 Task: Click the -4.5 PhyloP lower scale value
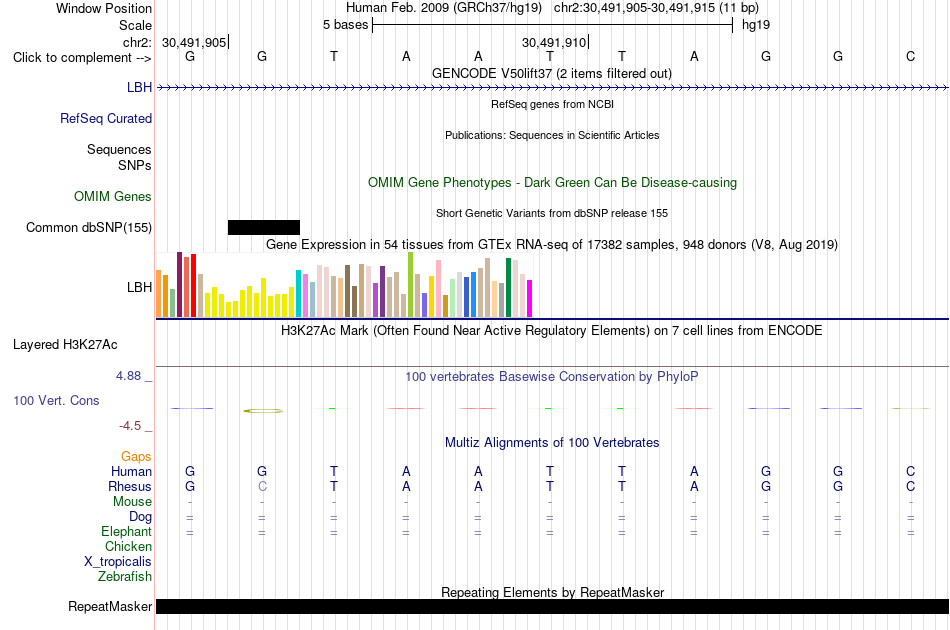[x=130, y=426]
